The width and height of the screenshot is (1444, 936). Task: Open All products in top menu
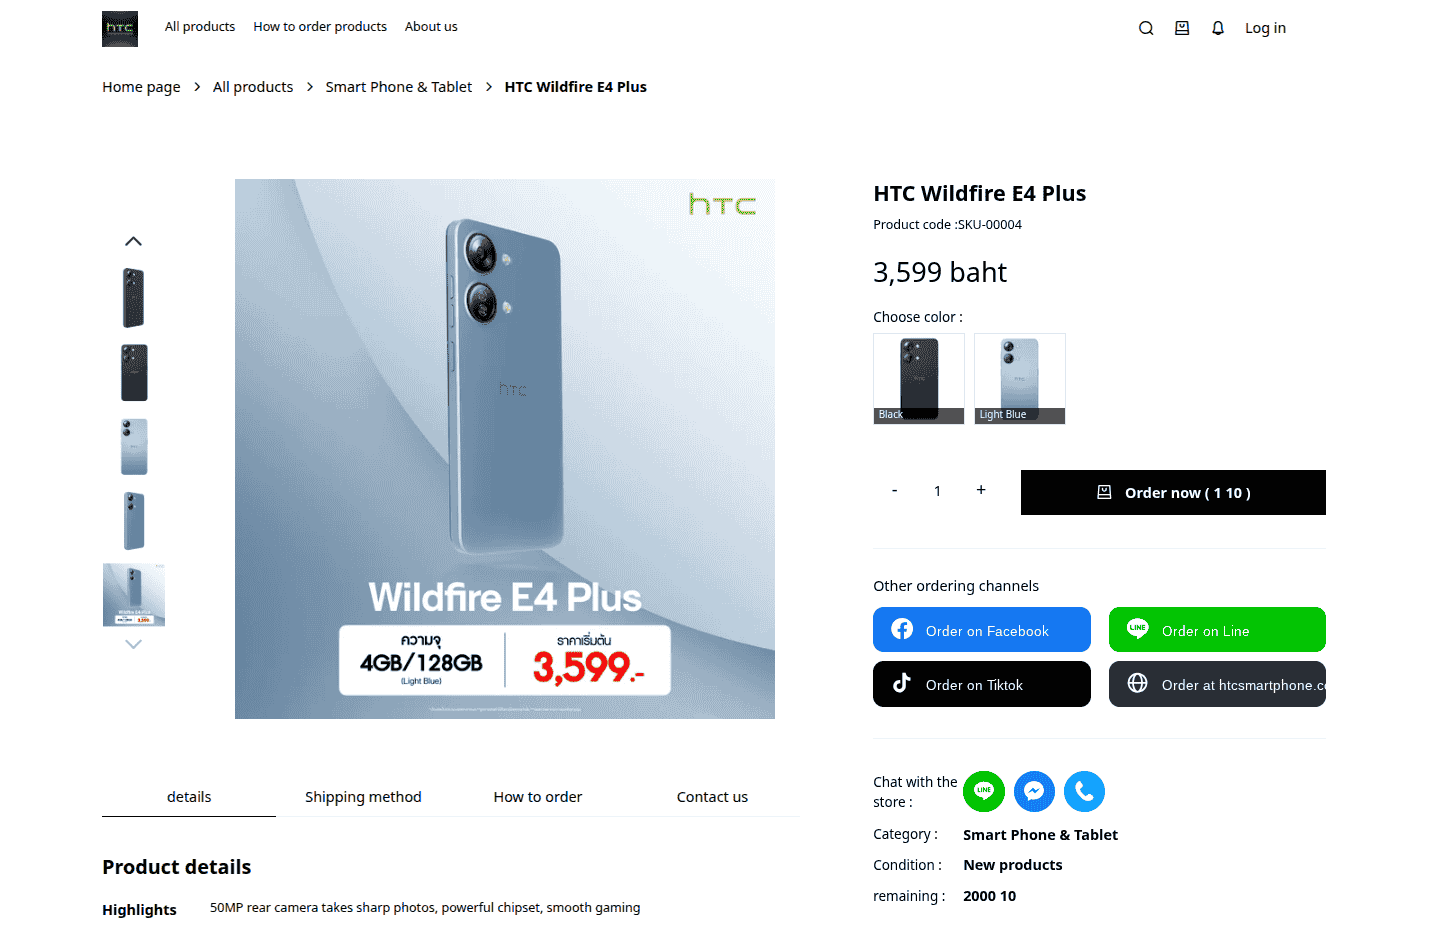[200, 27]
